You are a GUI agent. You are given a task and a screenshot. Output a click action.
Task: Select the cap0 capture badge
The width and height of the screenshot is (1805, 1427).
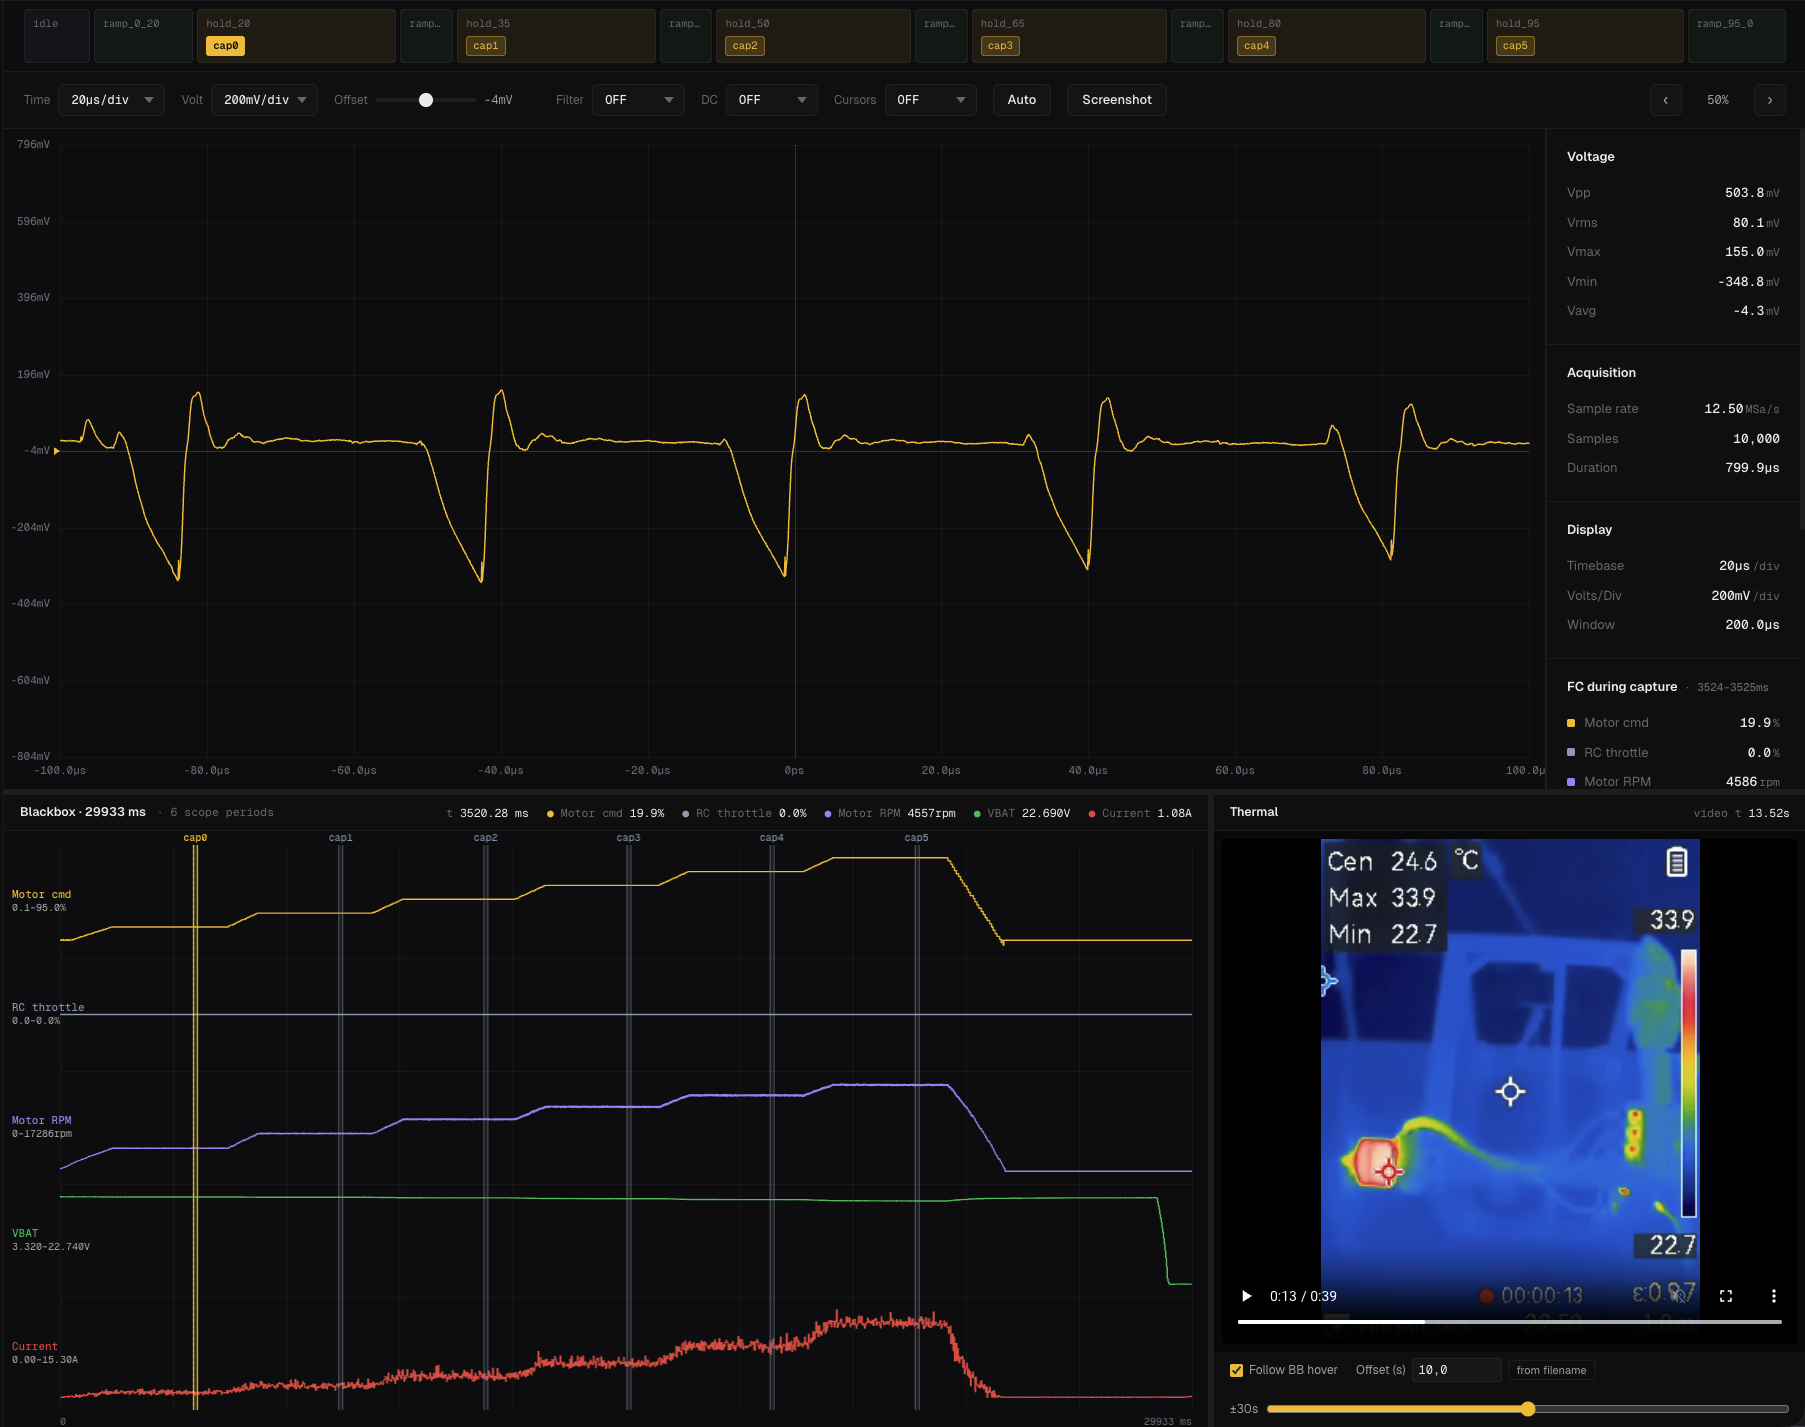click(x=225, y=46)
